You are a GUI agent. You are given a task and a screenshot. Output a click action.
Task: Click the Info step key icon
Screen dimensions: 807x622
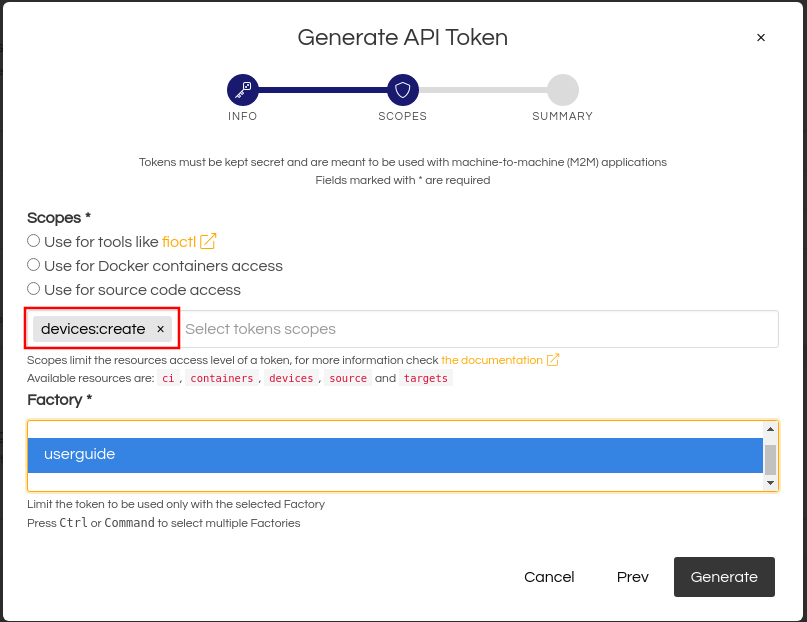click(243, 90)
